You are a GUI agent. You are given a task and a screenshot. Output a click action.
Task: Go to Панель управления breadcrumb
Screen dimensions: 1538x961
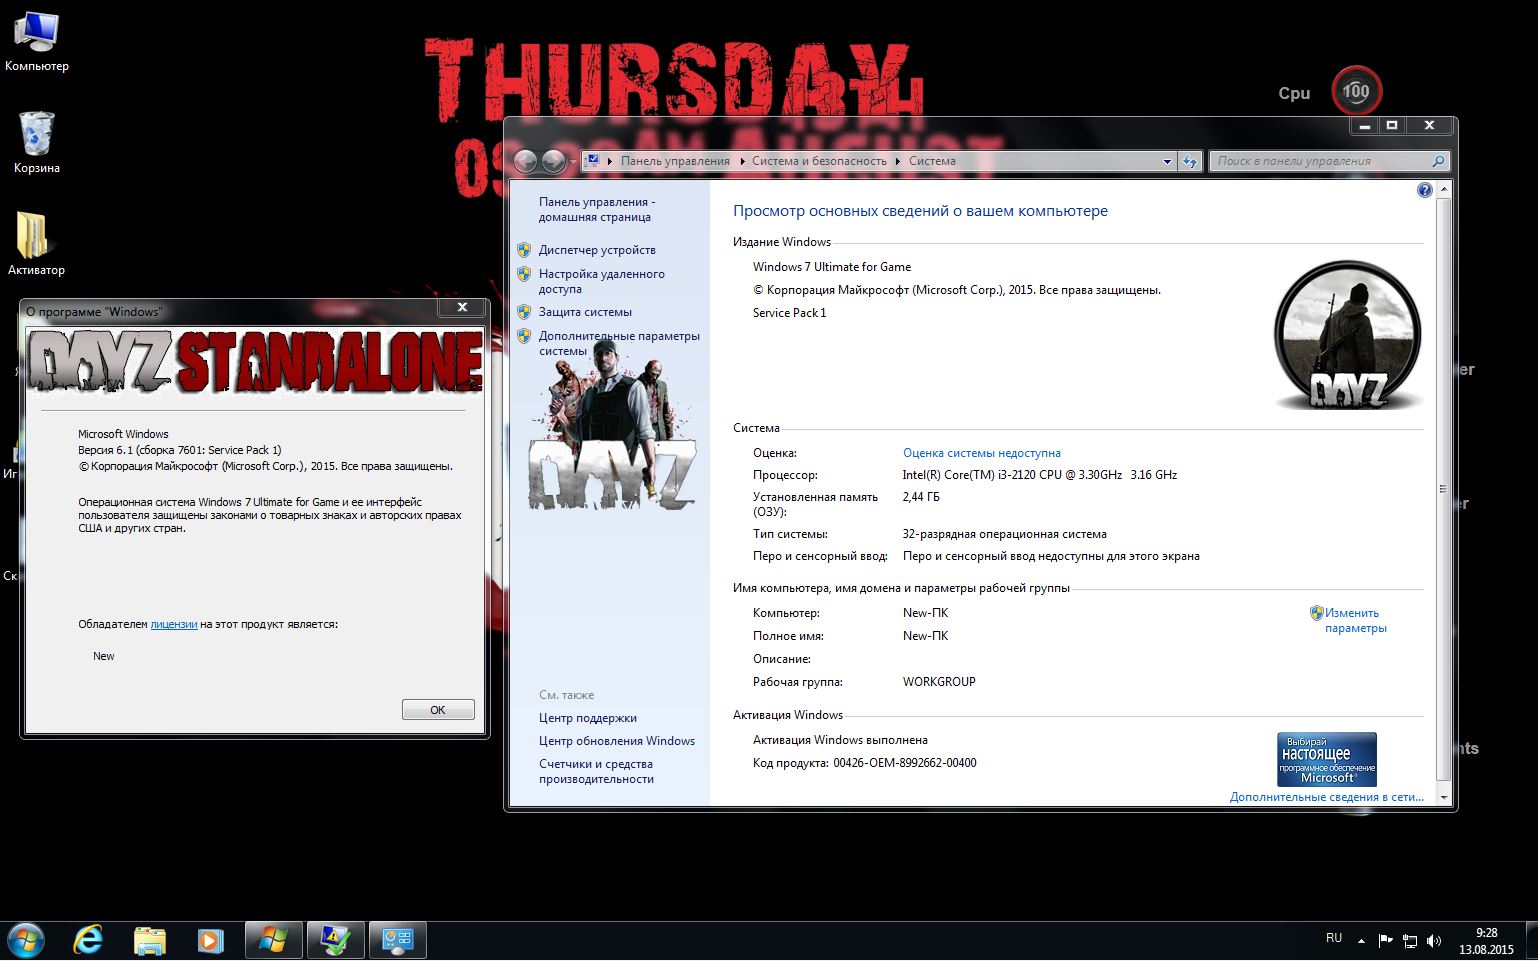pos(675,161)
